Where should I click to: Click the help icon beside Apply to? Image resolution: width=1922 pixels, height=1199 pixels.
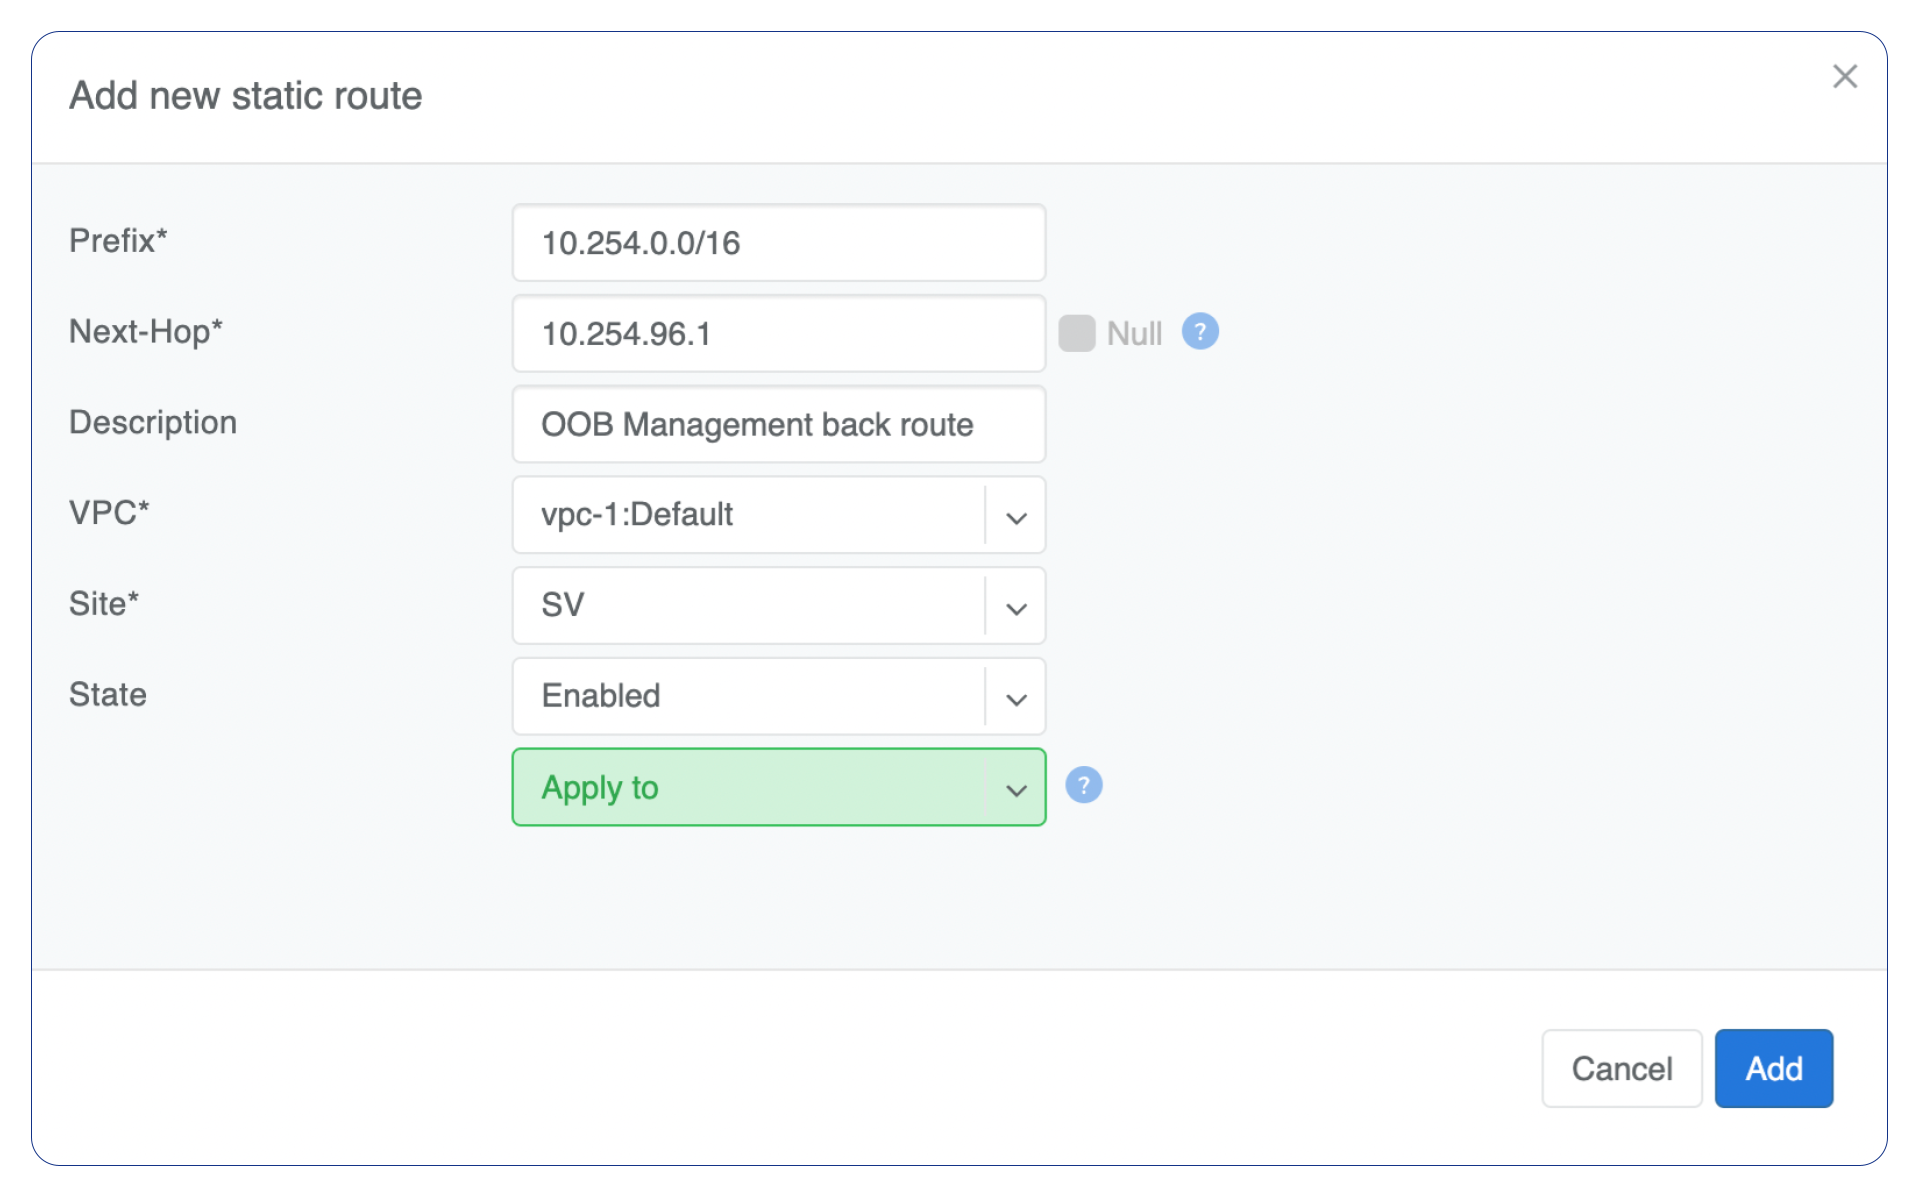(1083, 786)
